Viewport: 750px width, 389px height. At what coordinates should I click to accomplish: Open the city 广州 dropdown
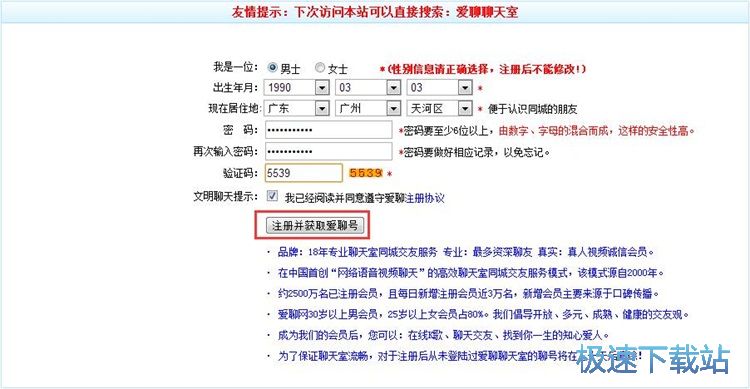(x=368, y=109)
